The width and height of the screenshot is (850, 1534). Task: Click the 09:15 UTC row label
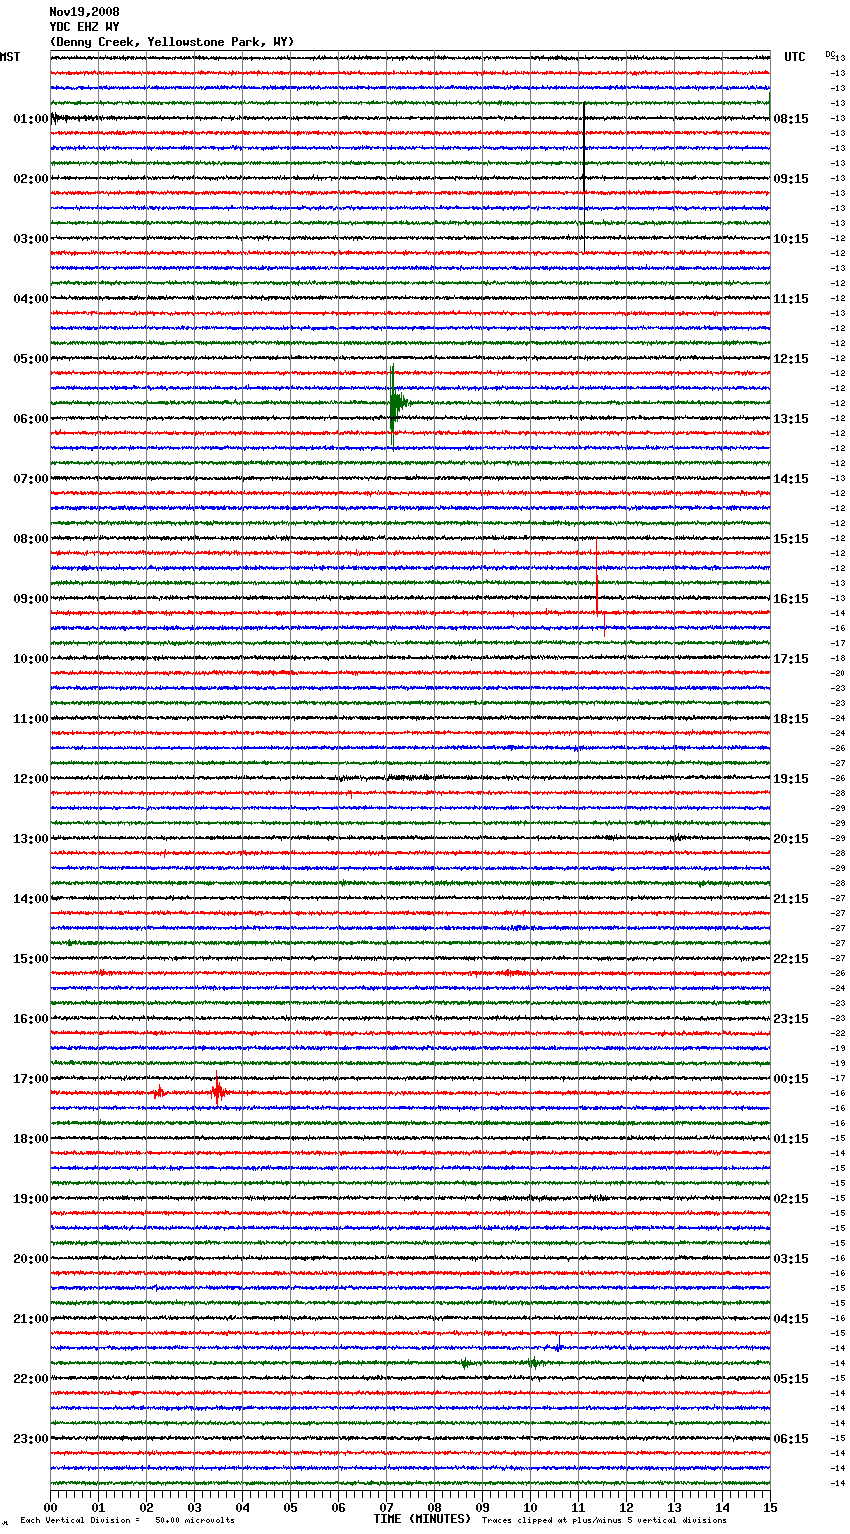pyautogui.click(x=791, y=179)
